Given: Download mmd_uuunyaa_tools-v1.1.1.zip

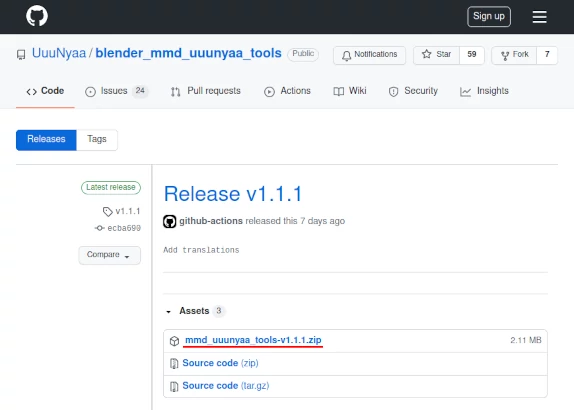Looking at the screenshot, I should pos(253,340).
